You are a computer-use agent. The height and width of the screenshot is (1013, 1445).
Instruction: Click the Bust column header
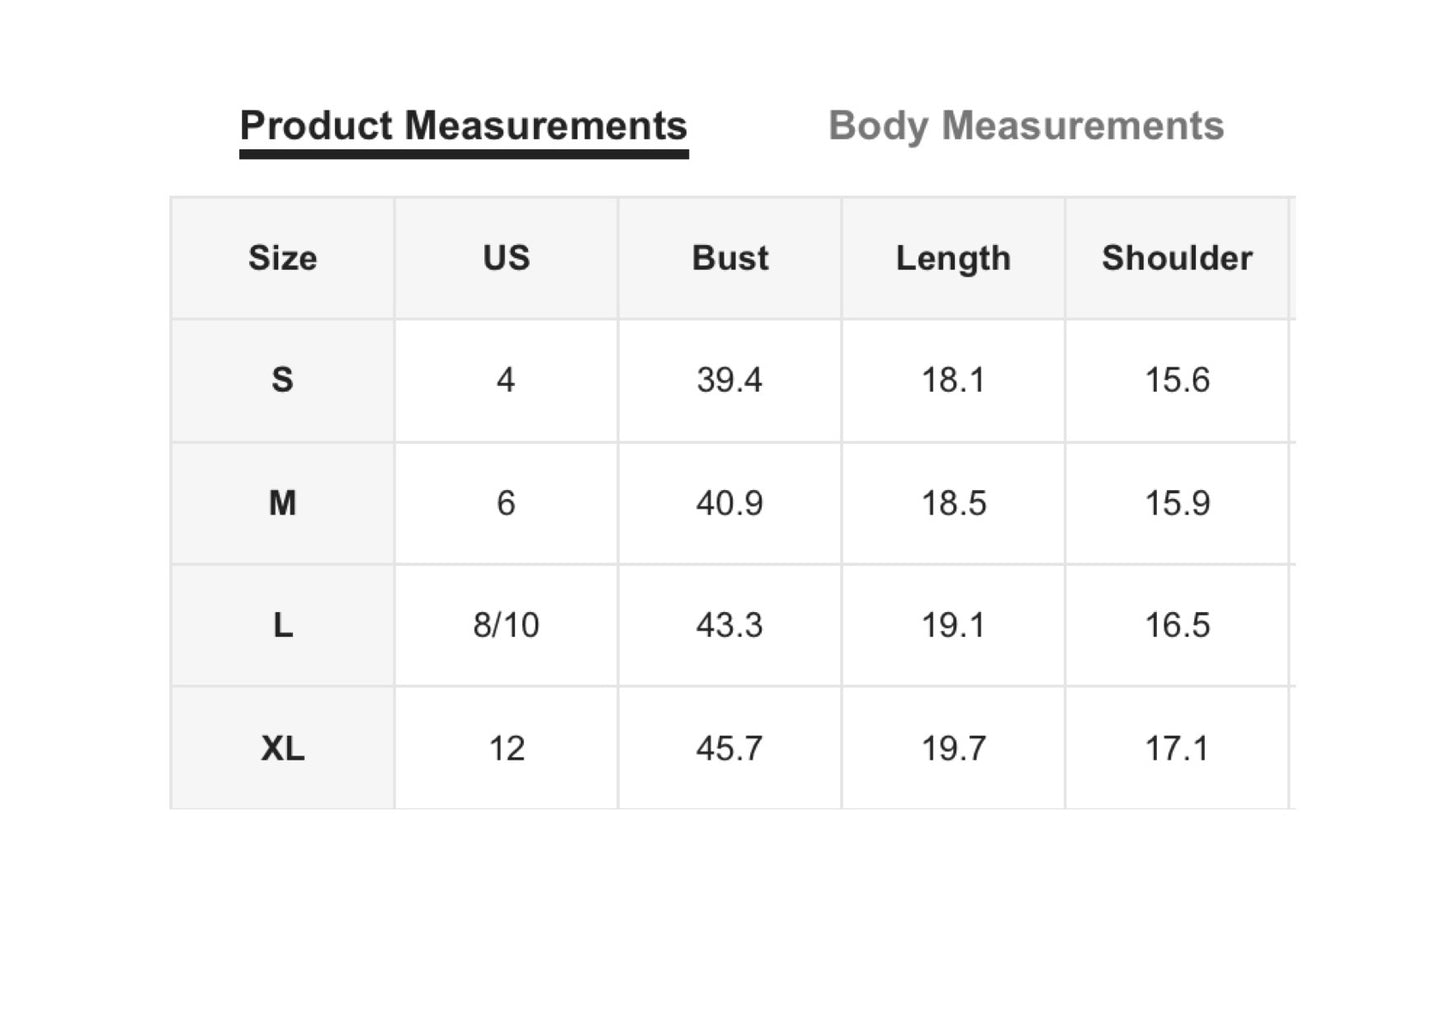(x=730, y=258)
